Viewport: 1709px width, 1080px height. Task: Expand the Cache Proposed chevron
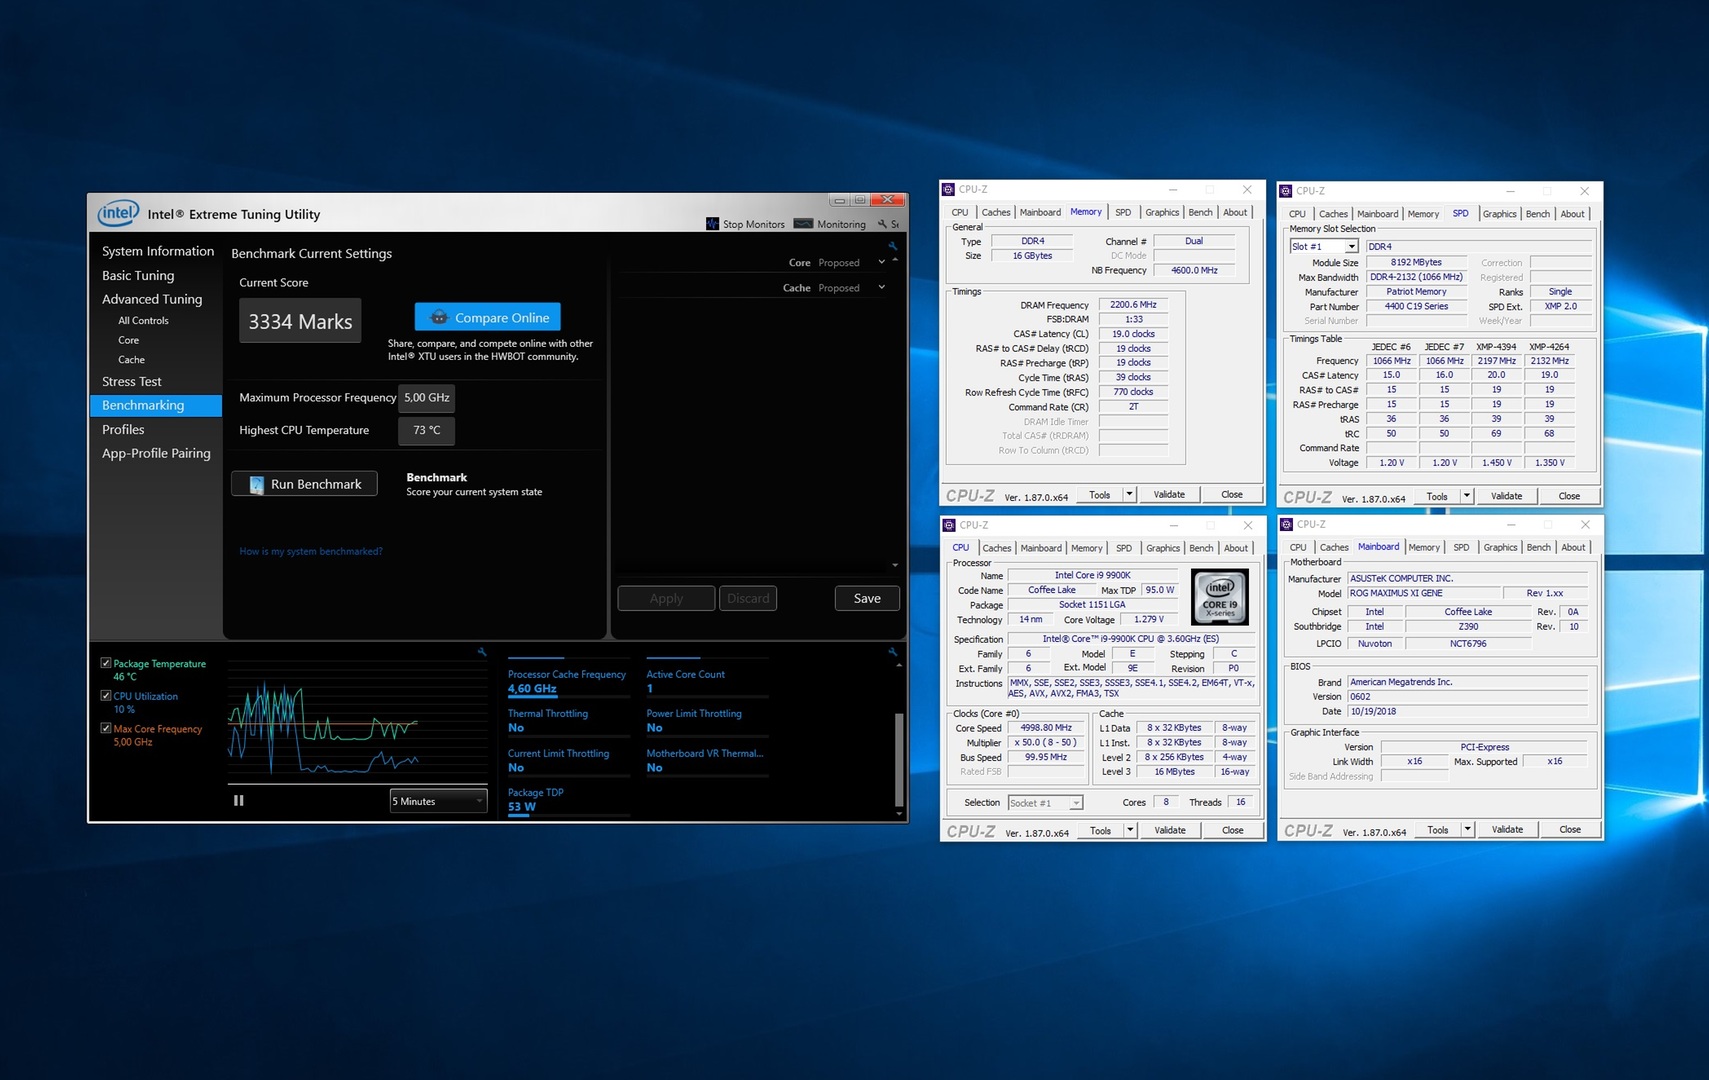pos(881,288)
